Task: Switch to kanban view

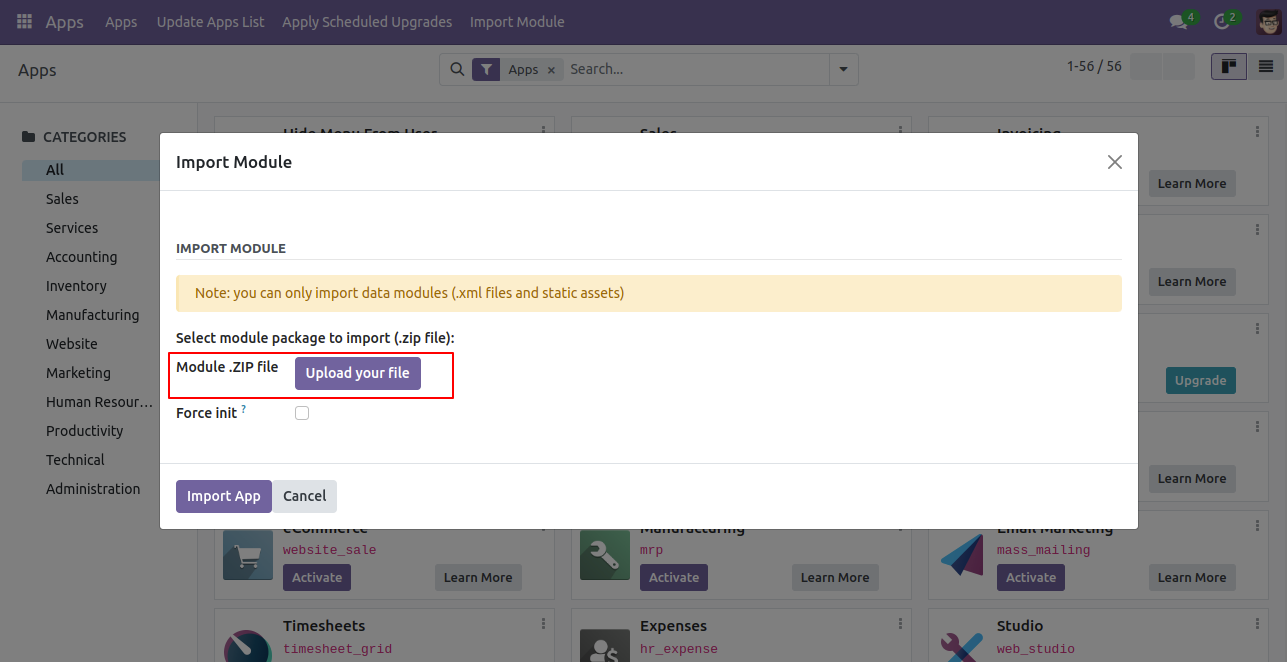Action: (x=1229, y=67)
